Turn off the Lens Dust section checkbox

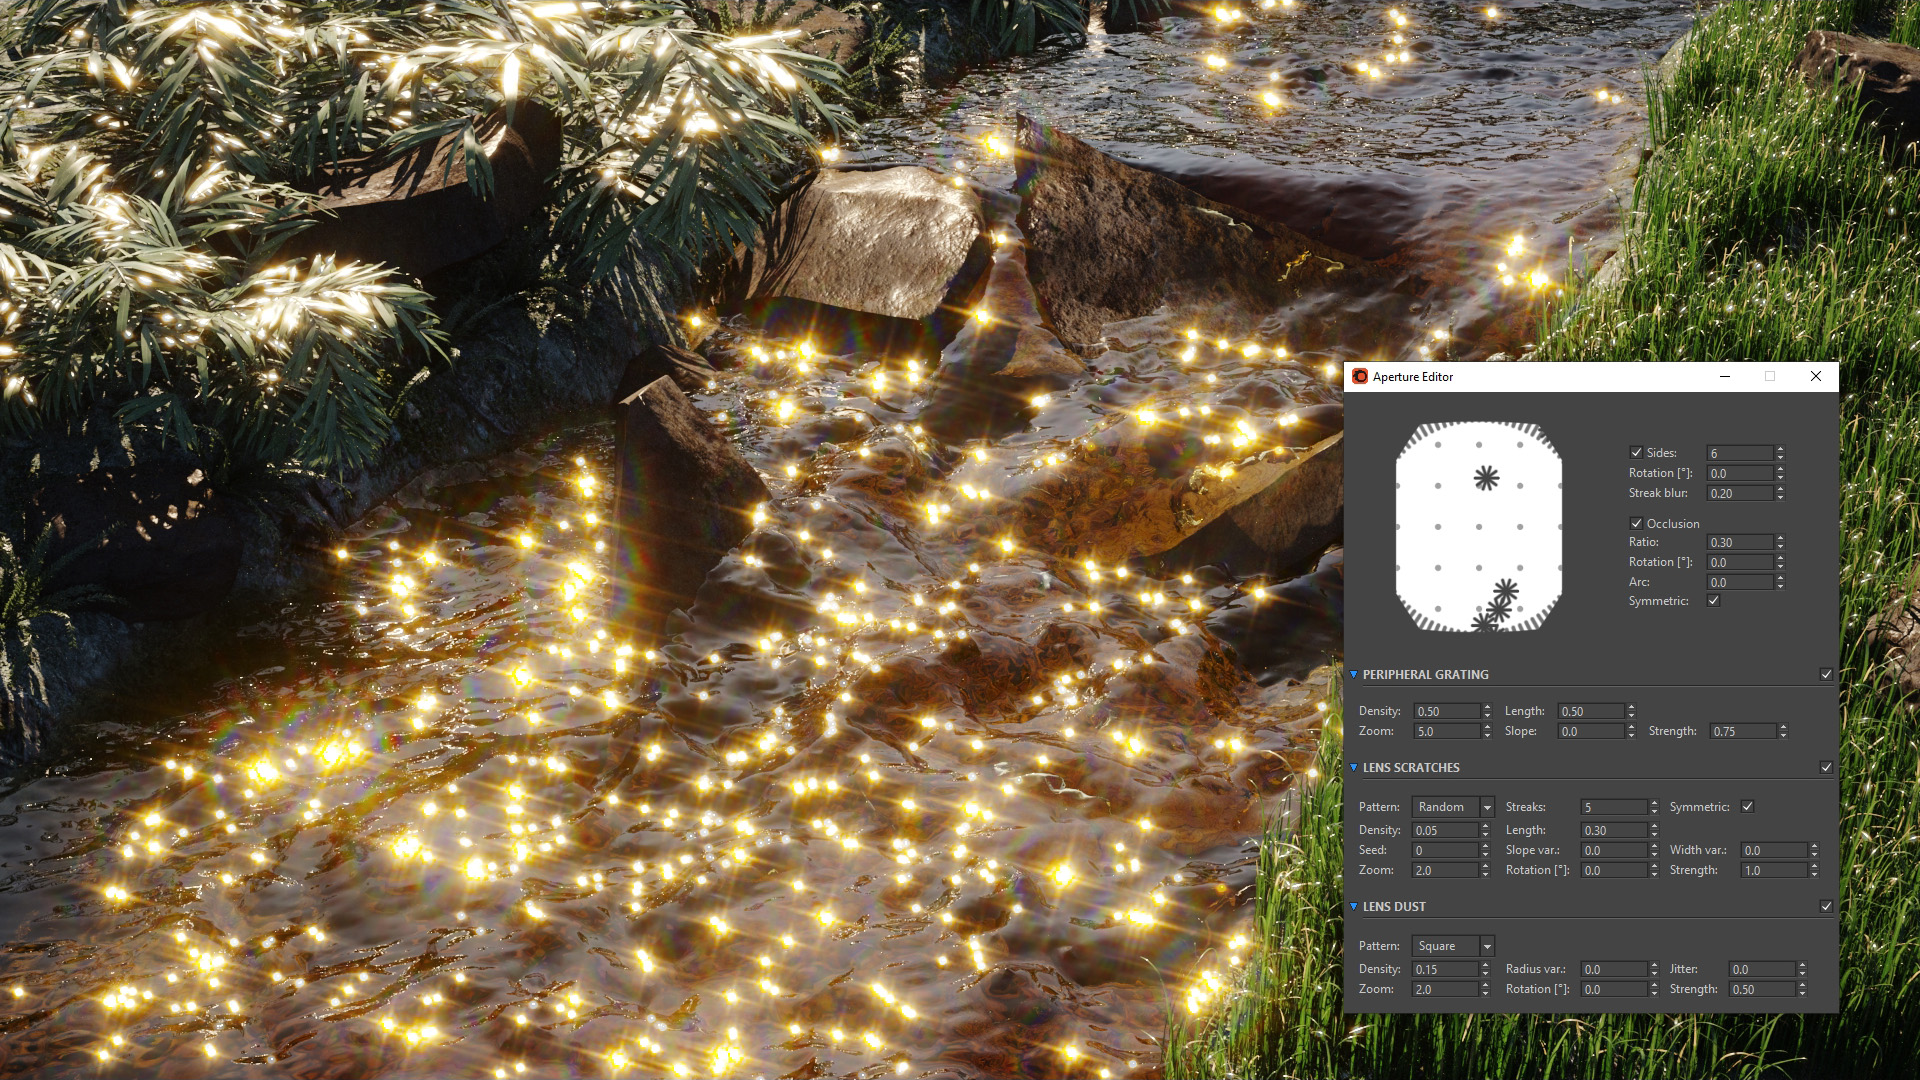click(1826, 907)
